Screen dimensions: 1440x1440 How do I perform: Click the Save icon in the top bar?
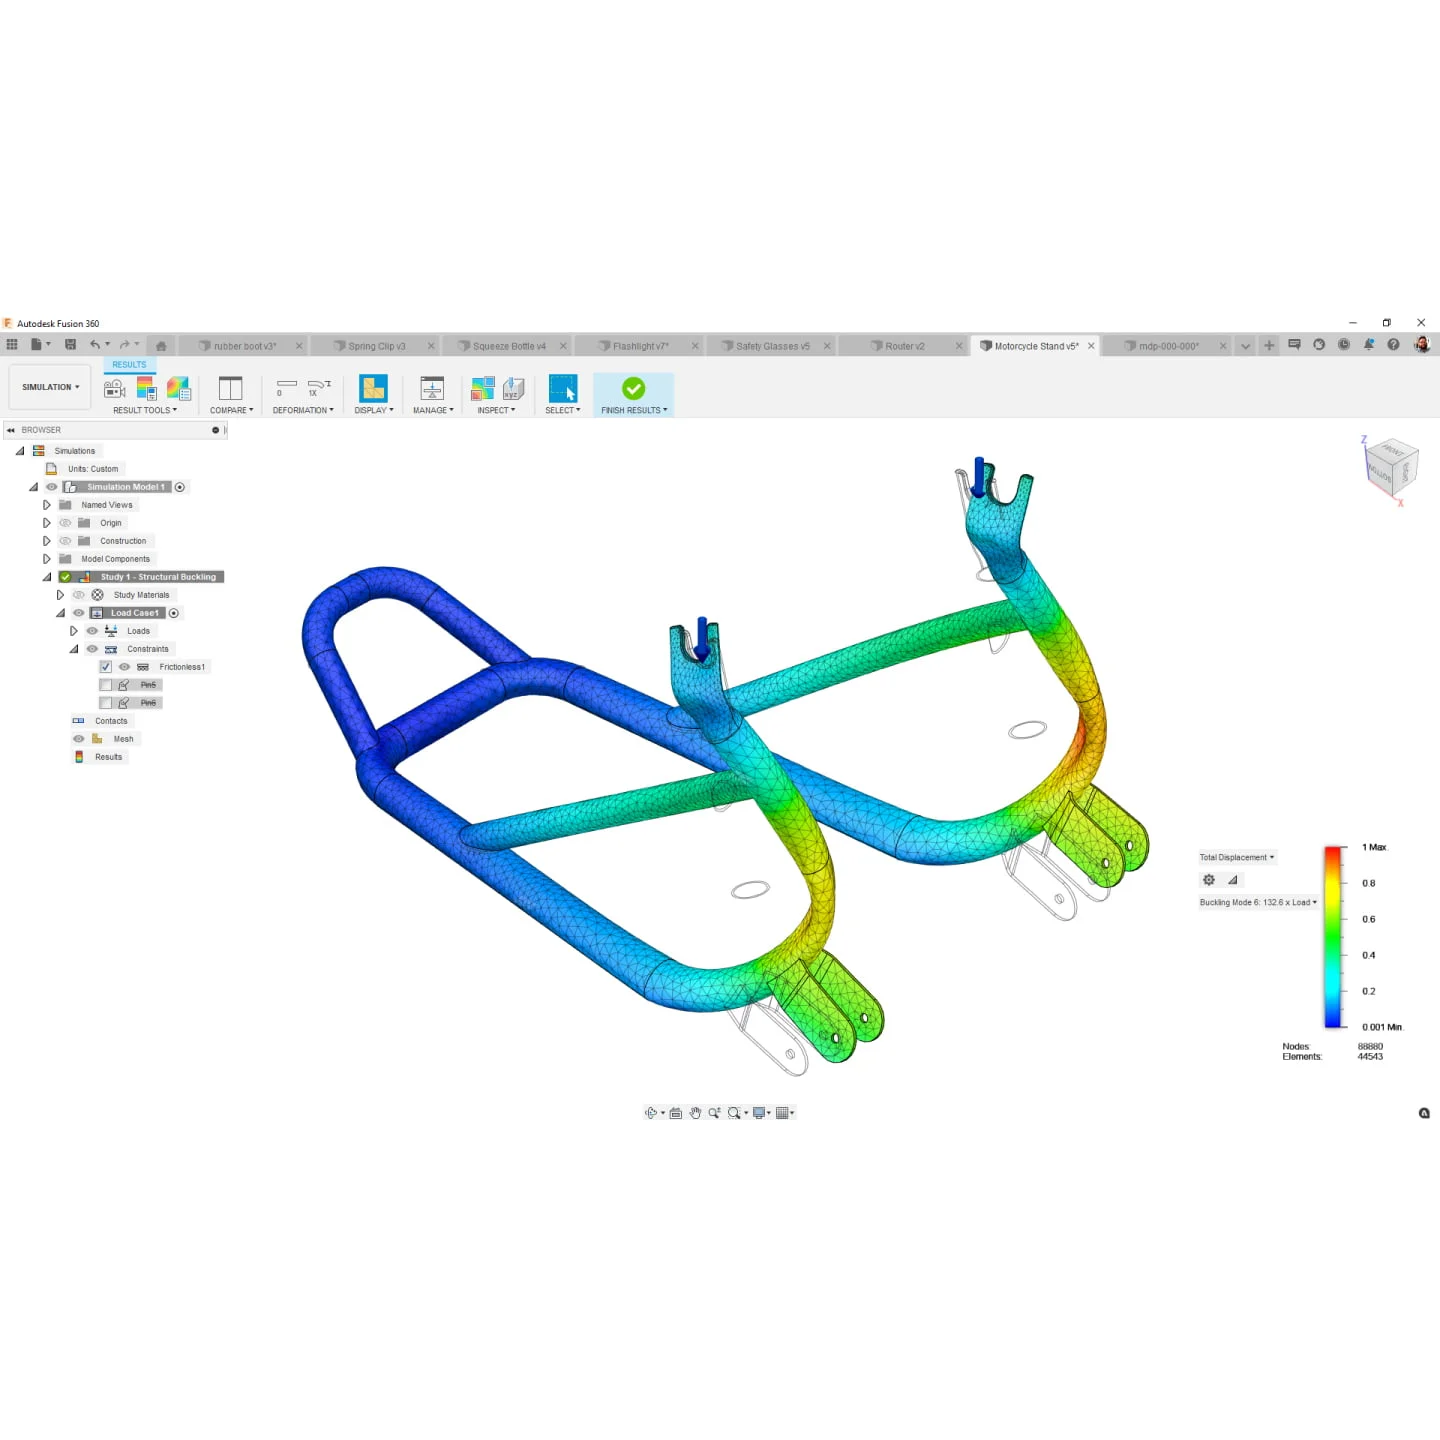[x=70, y=345]
